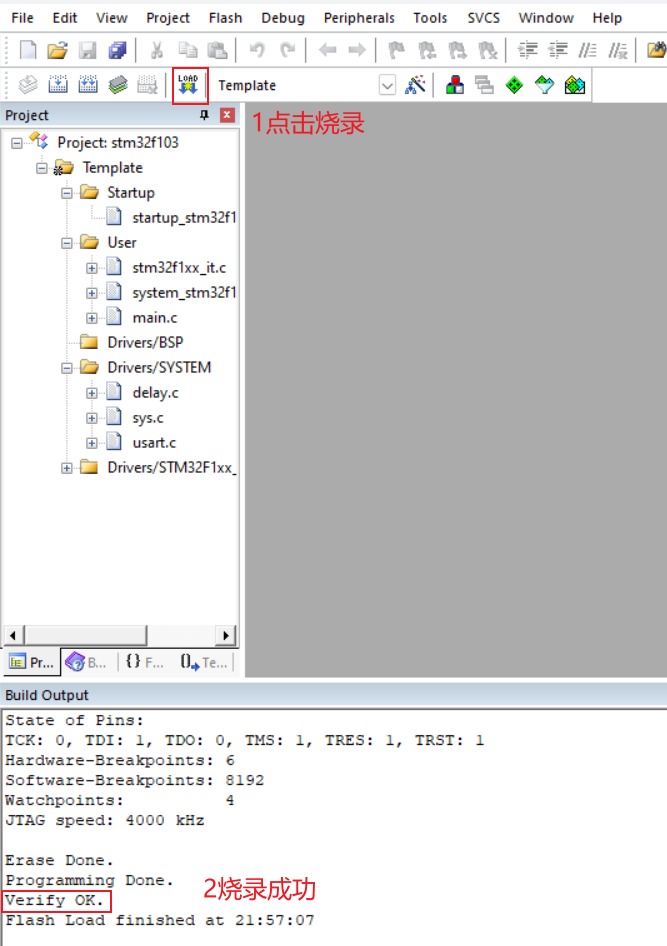Image resolution: width=667 pixels, height=946 pixels.
Task: Insert a bookmark with the flag icon
Action: tap(396, 51)
